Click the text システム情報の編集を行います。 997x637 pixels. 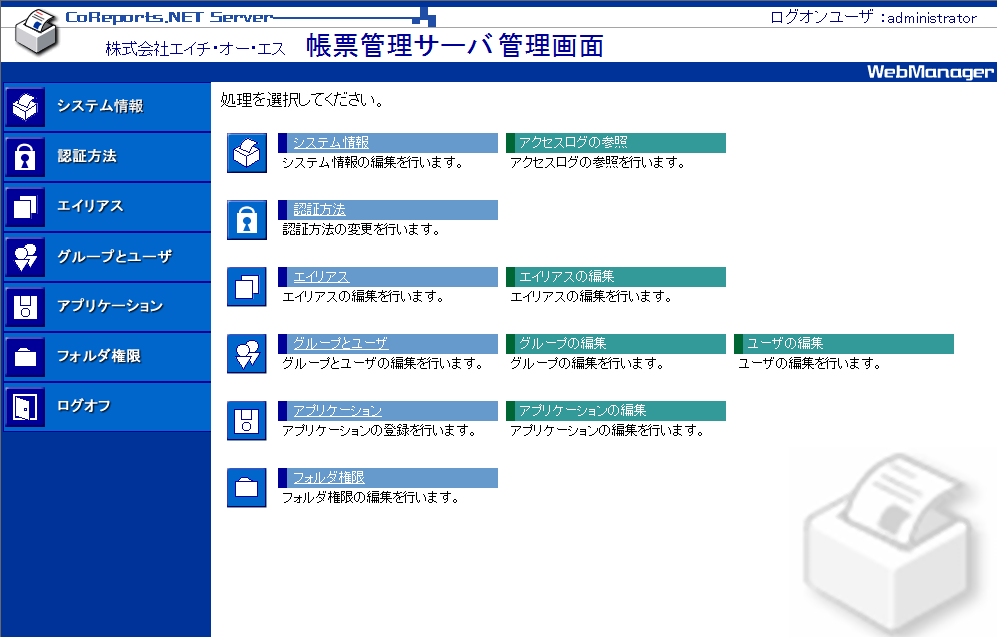pyautogui.click(x=373, y=163)
